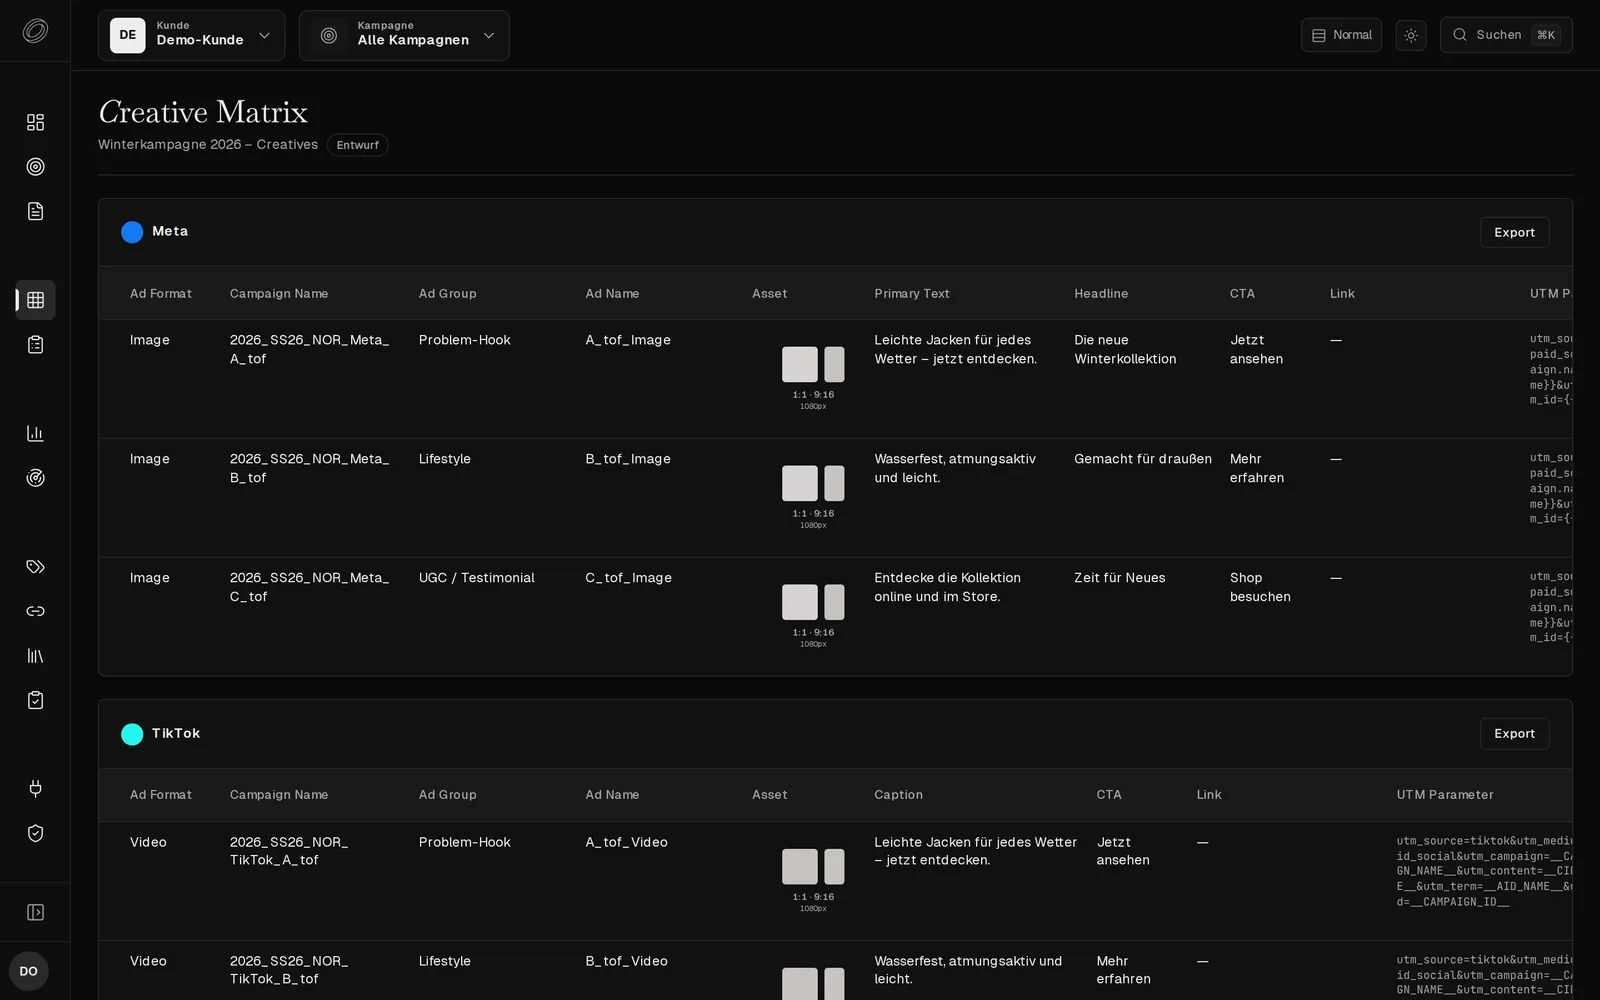Viewport: 1600px width, 1000px height.
Task: Click TikTok 'Caption' column header
Action: point(898,795)
